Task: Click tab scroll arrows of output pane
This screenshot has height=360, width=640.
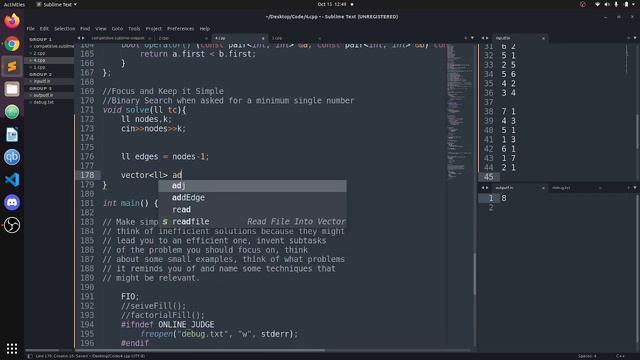Action: (485, 188)
